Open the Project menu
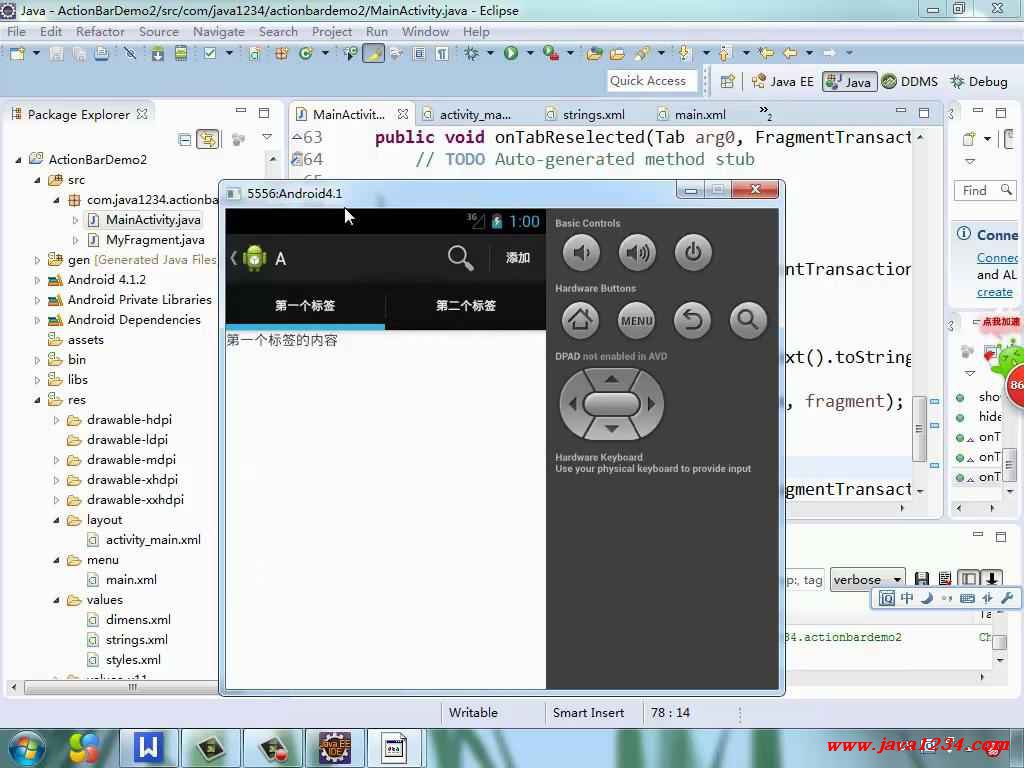Image resolution: width=1024 pixels, height=768 pixels. (331, 31)
